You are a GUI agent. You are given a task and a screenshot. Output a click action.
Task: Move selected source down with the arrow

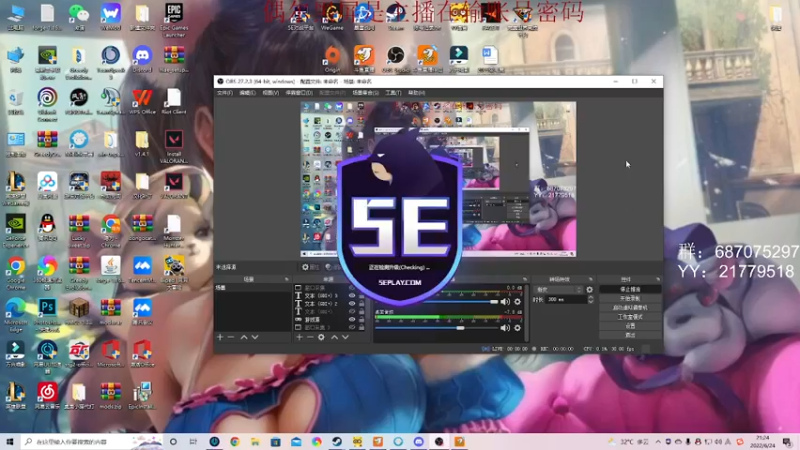click(x=345, y=337)
